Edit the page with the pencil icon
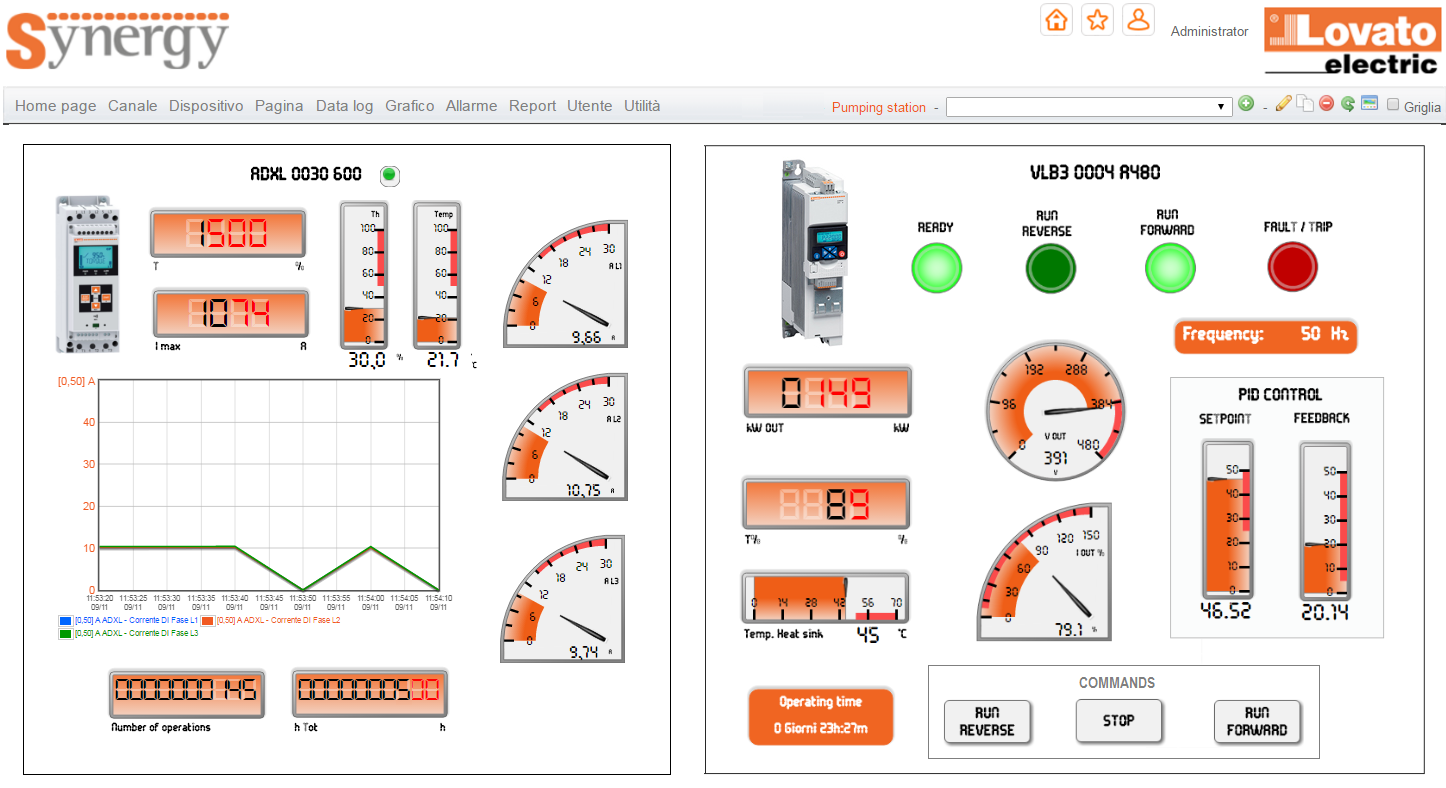 tap(1284, 104)
